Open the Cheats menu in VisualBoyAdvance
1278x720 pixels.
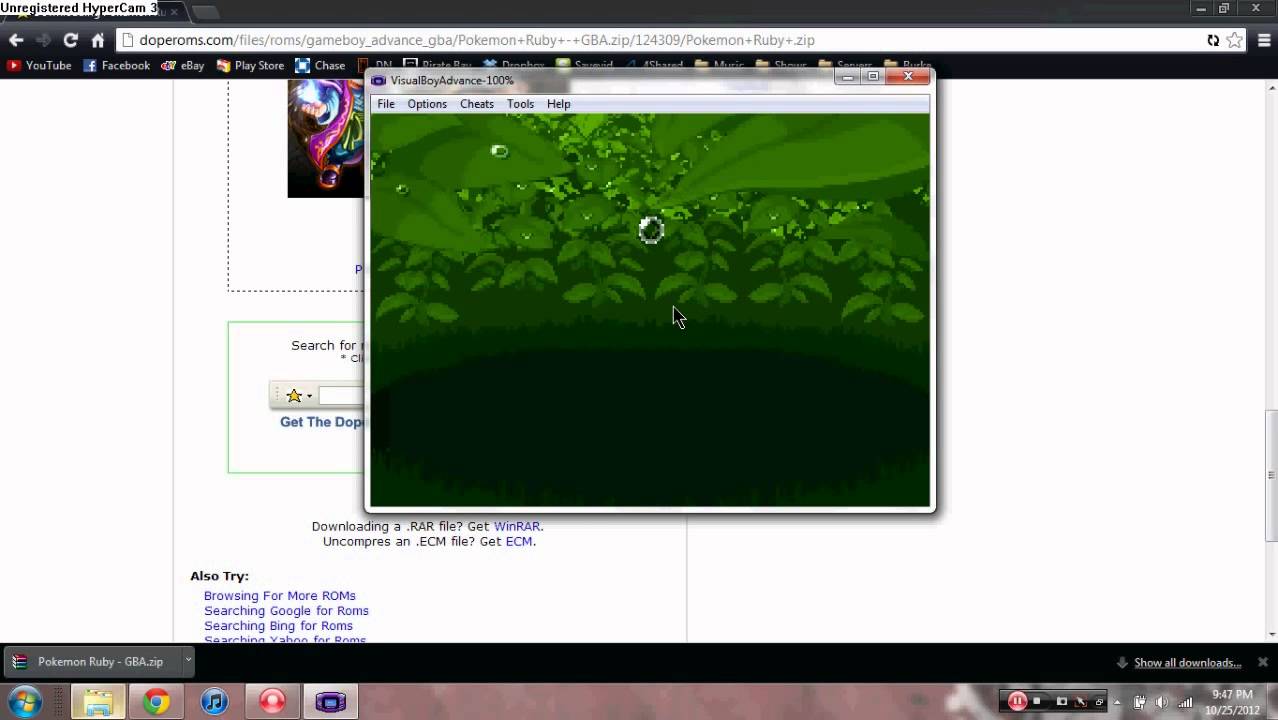click(477, 104)
